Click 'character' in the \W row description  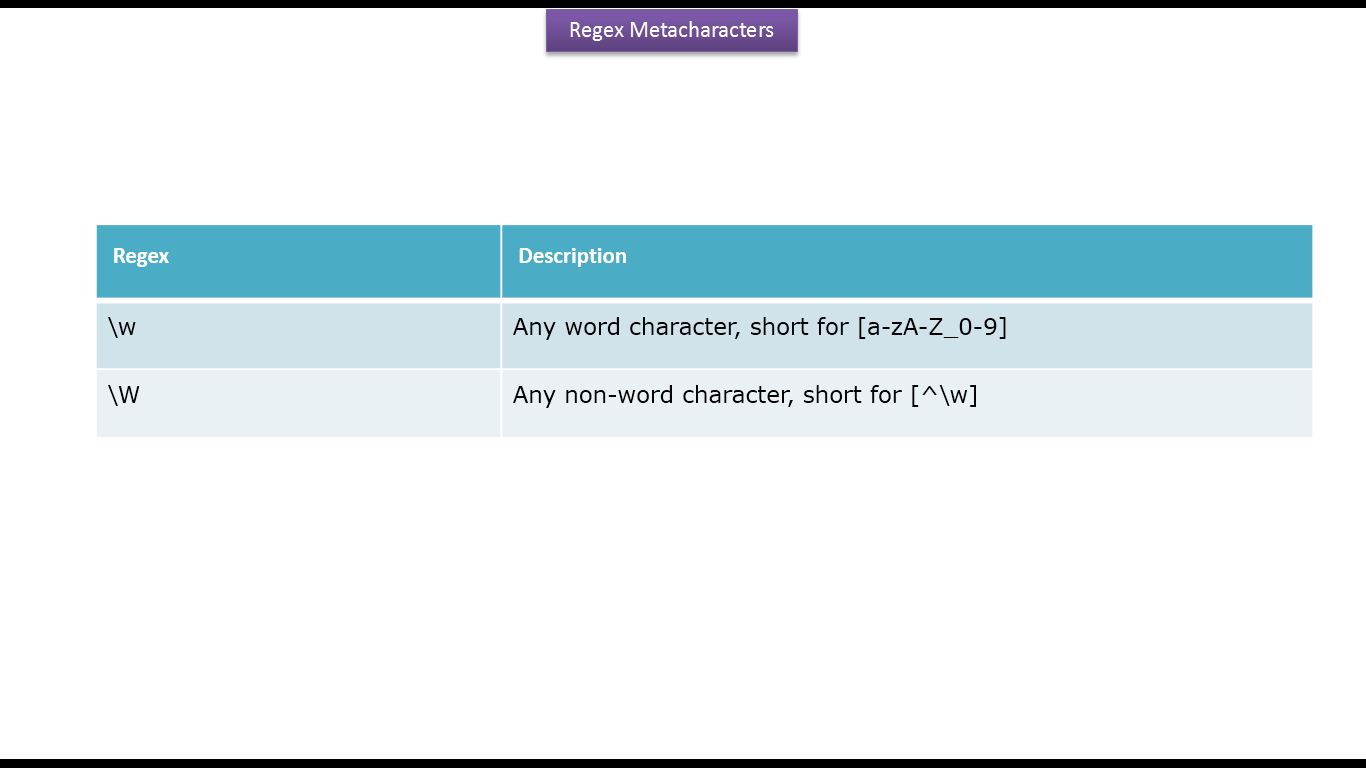click(x=735, y=395)
